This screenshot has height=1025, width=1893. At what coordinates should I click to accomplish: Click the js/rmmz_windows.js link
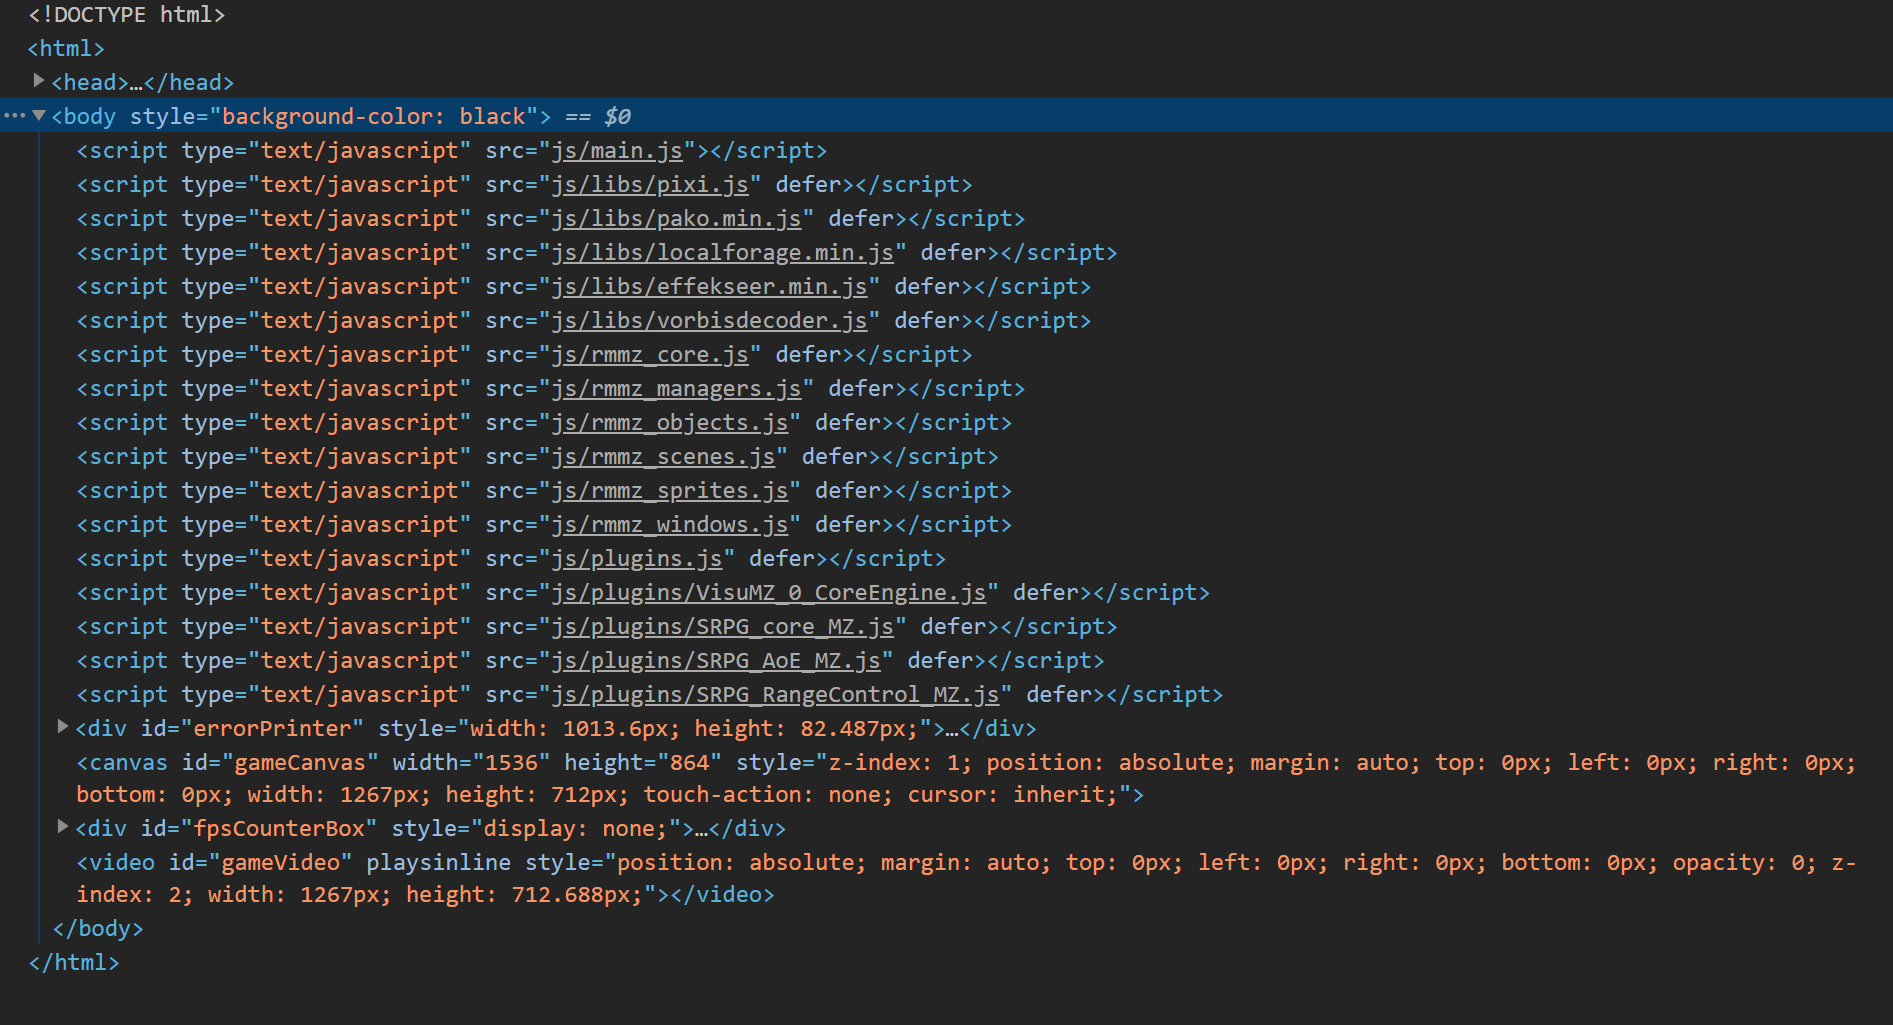pyautogui.click(x=670, y=525)
